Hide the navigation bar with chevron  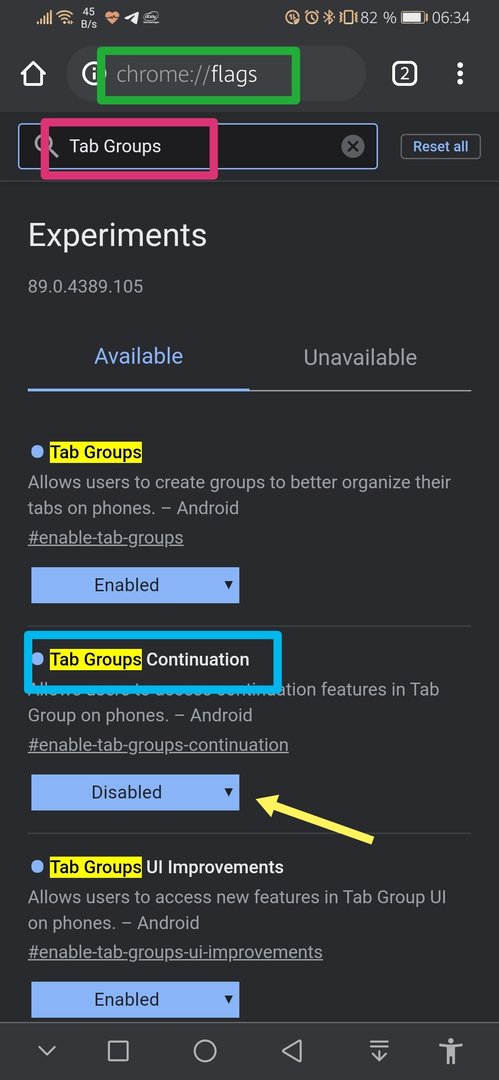point(47,1051)
